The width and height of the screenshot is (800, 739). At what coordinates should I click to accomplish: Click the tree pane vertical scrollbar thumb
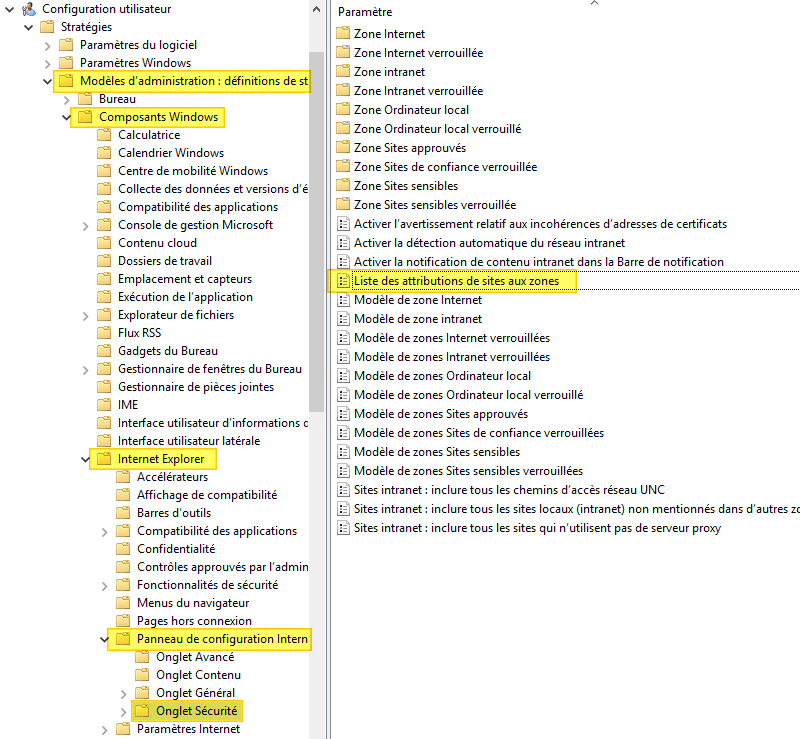point(316,231)
